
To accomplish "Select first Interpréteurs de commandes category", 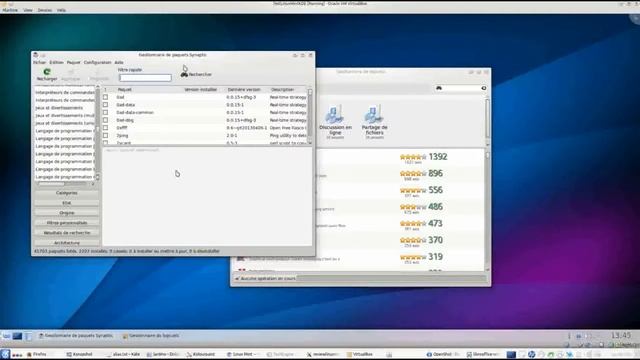I will [x=65, y=93].
